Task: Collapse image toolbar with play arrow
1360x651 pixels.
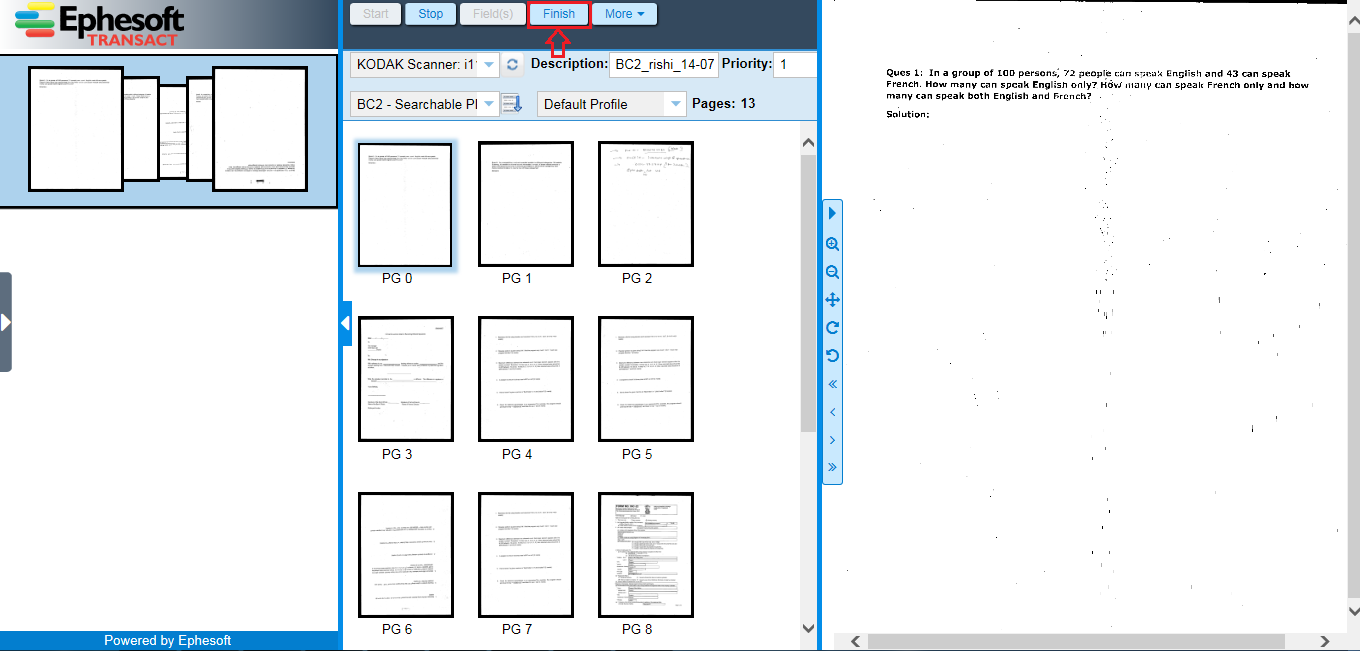Action: coord(832,213)
